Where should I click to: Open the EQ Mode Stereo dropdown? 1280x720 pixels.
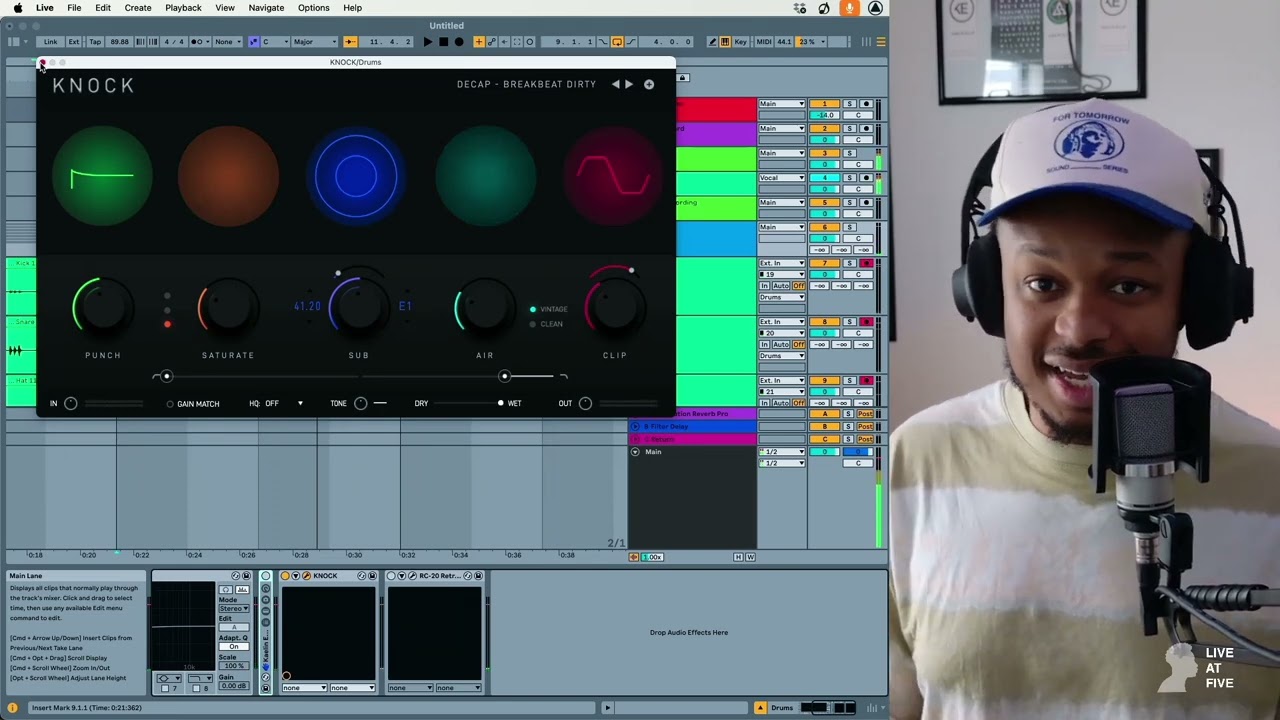click(234, 609)
